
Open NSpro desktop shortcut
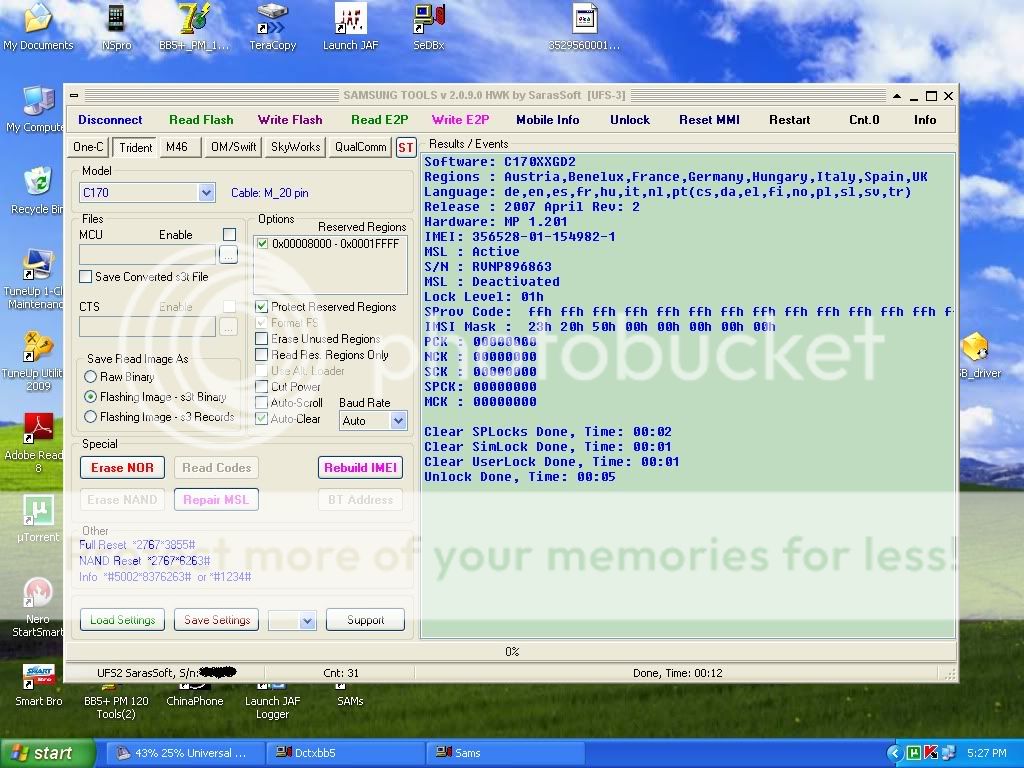tap(116, 26)
